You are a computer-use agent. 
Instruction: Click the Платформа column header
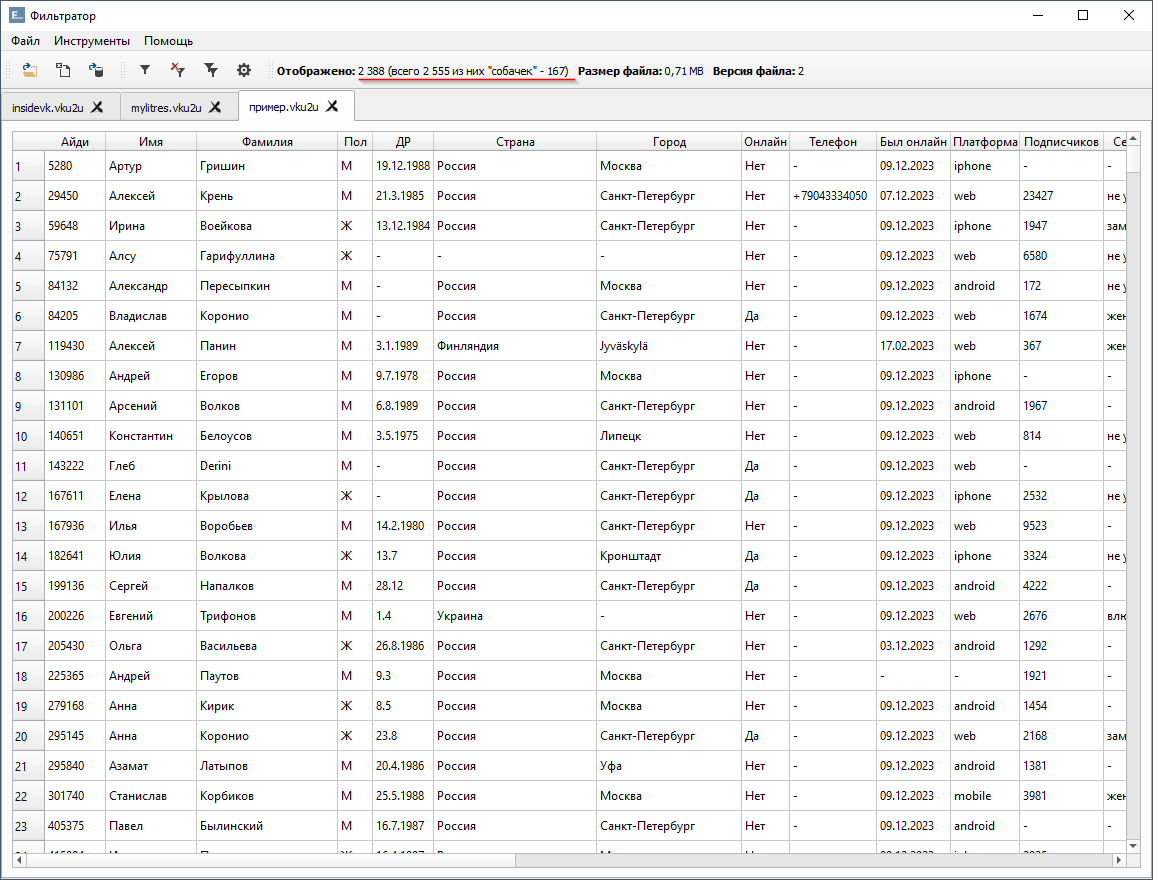985,142
